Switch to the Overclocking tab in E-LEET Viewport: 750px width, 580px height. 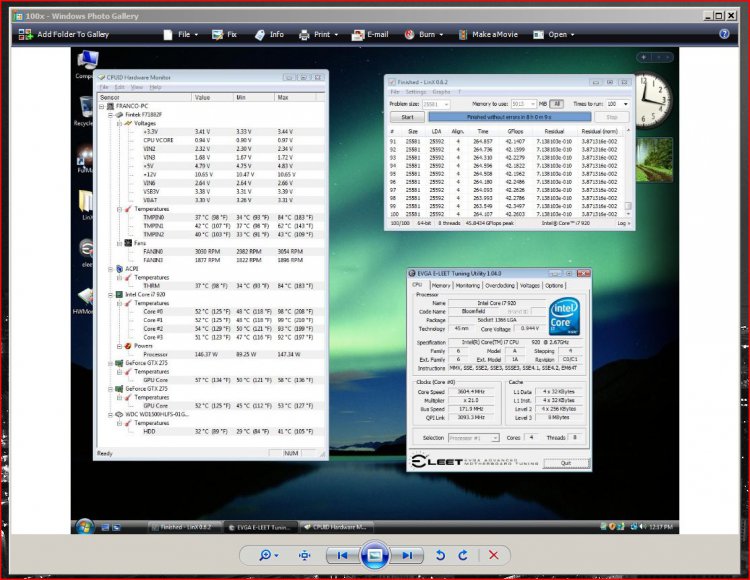pos(500,285)
